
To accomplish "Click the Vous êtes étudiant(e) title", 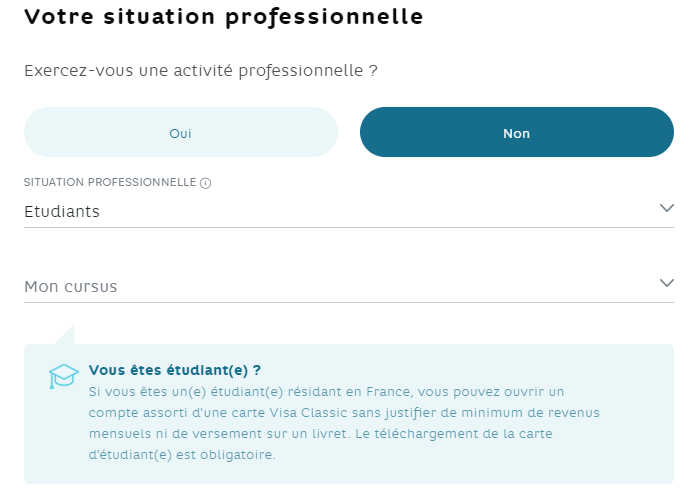I will [175, 370].
